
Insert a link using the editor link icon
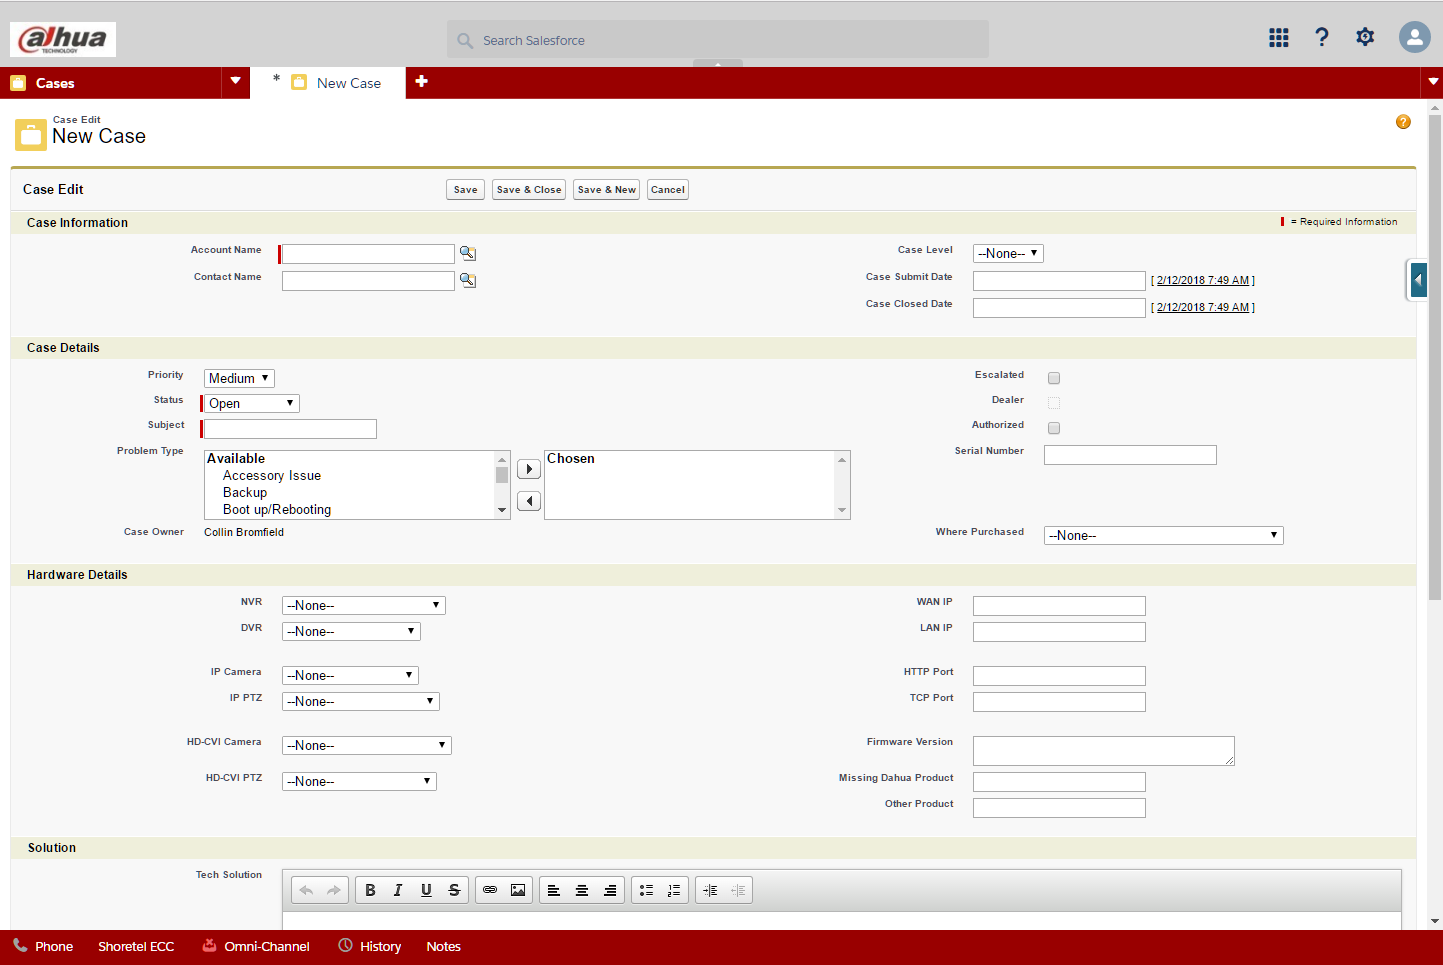tap(490, 890)
